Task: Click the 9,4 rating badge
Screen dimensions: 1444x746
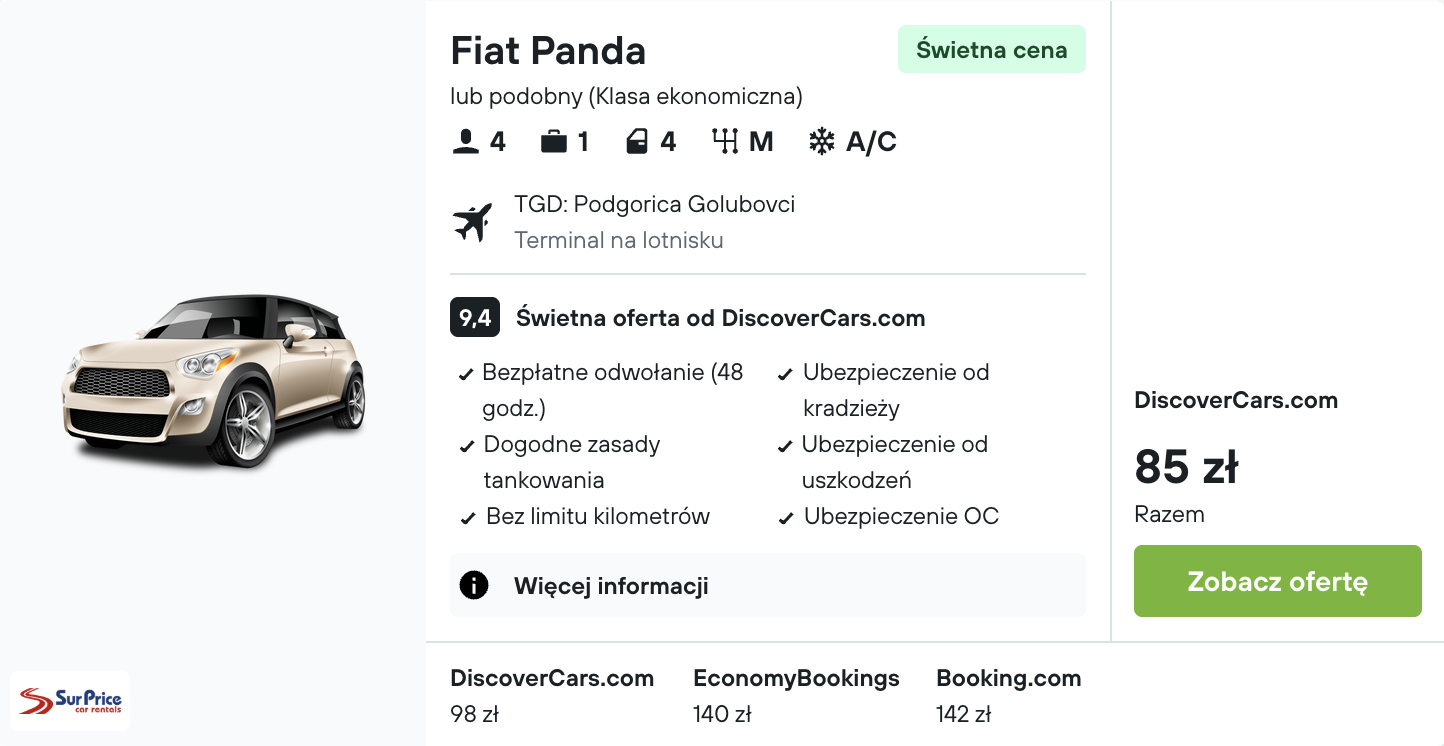Action: coord(474,317)
